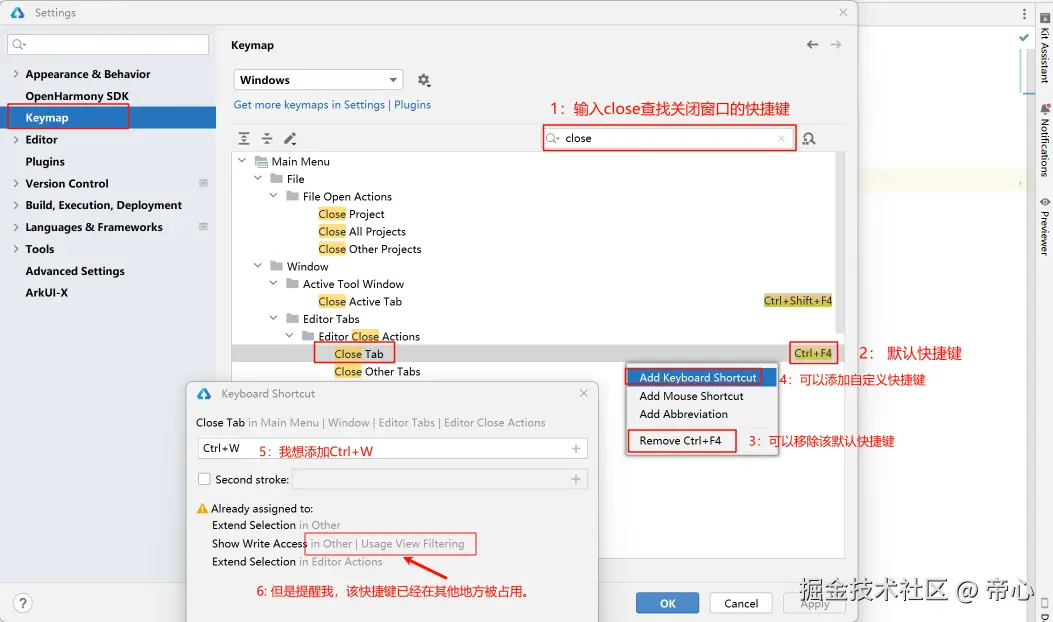Enable the Second stroke checkbox

(x=204, y=479)
